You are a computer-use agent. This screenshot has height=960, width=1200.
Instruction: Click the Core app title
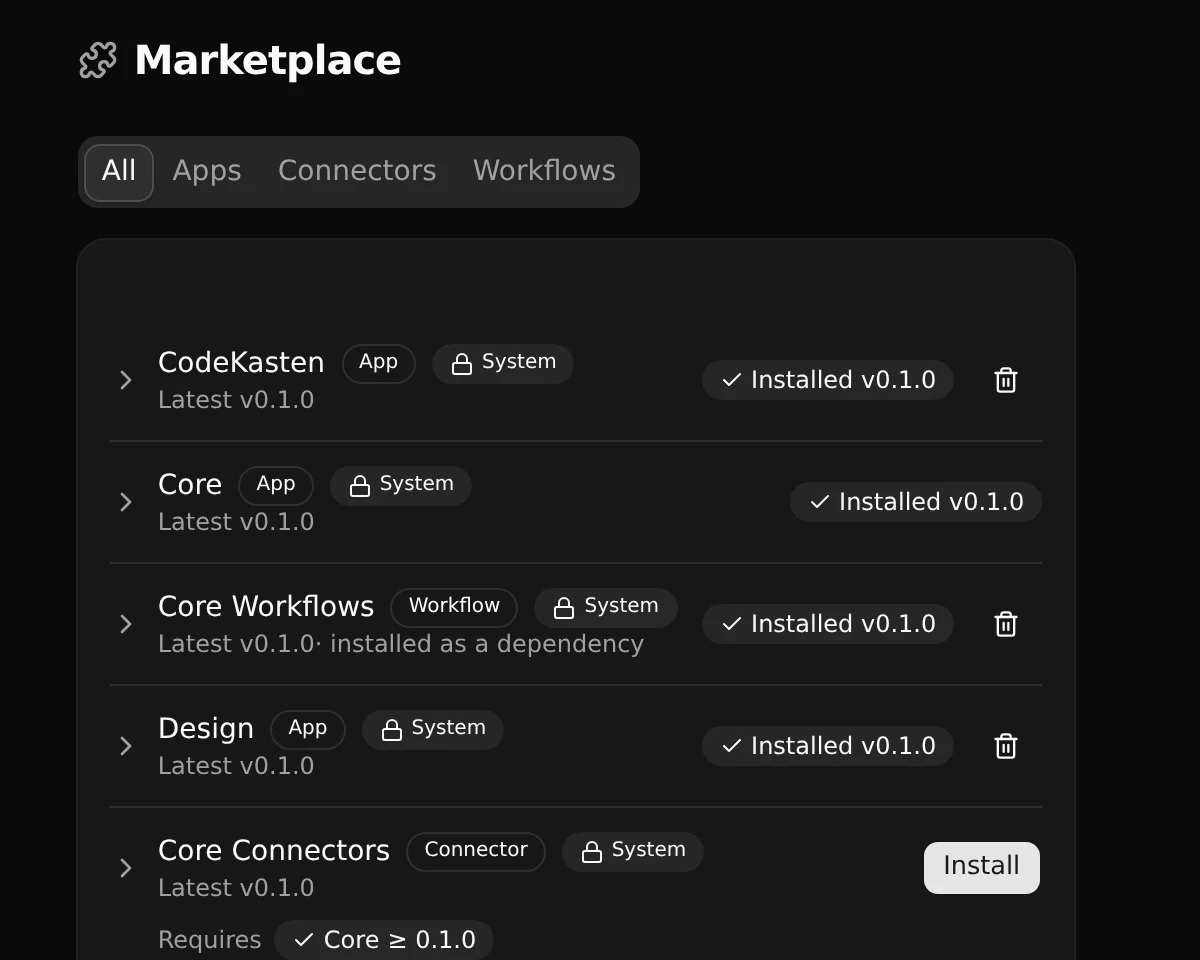pos(190,484)
